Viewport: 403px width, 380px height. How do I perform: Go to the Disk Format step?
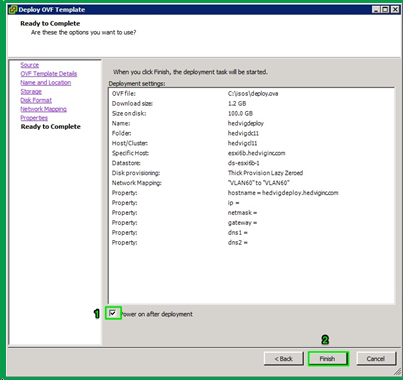36,100
